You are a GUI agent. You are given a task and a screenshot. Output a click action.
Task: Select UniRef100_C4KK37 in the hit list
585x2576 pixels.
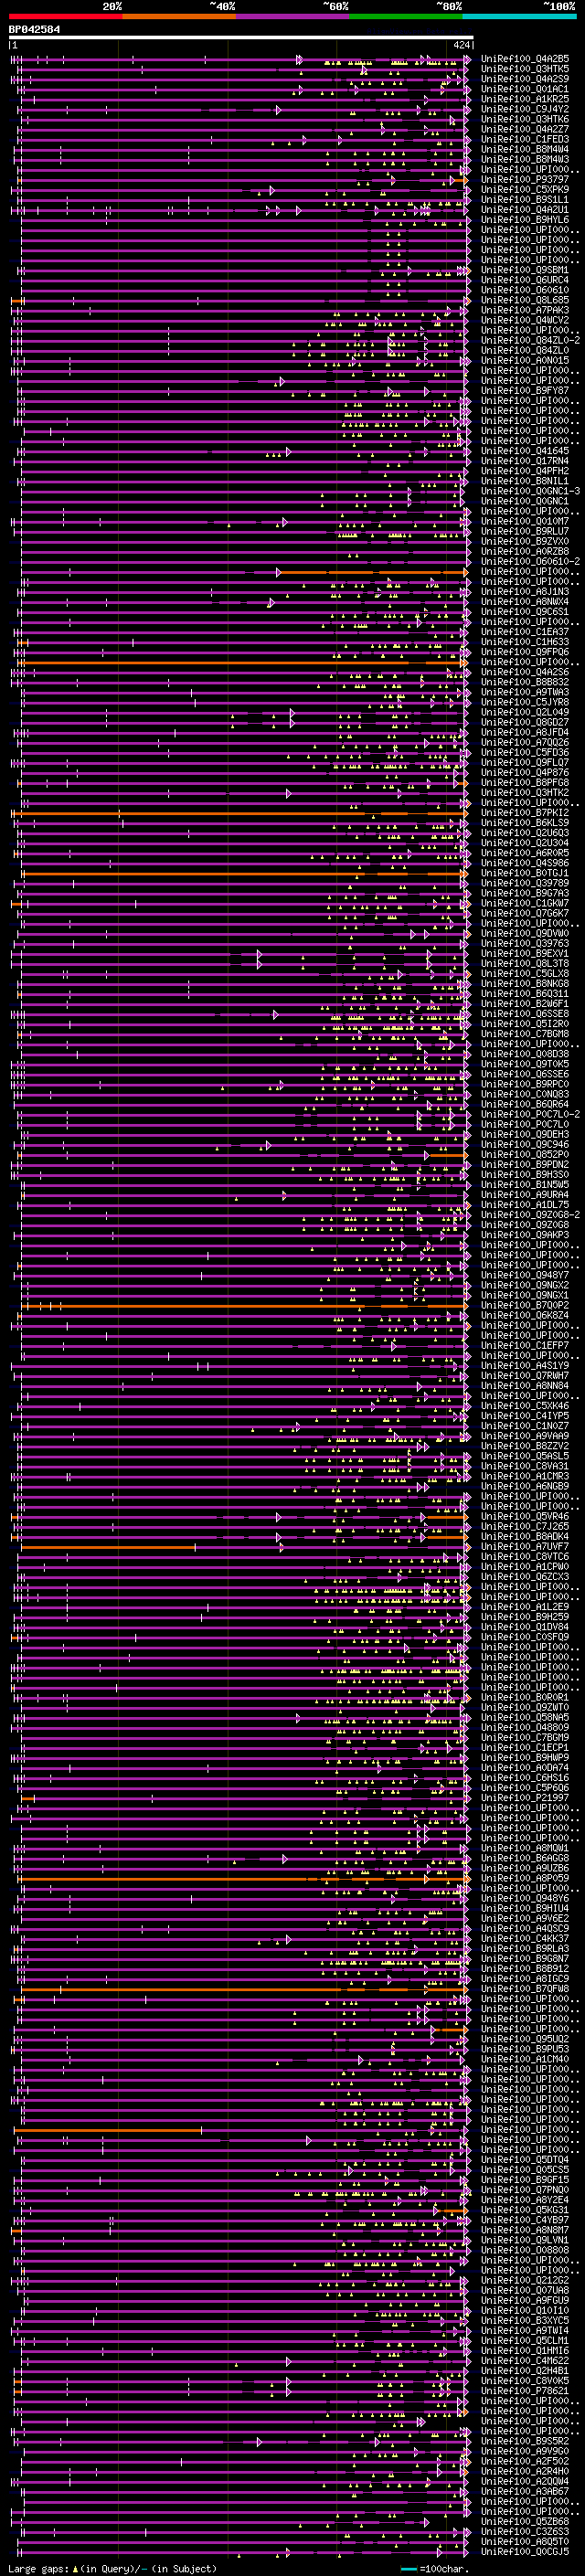click(525, 1938)
